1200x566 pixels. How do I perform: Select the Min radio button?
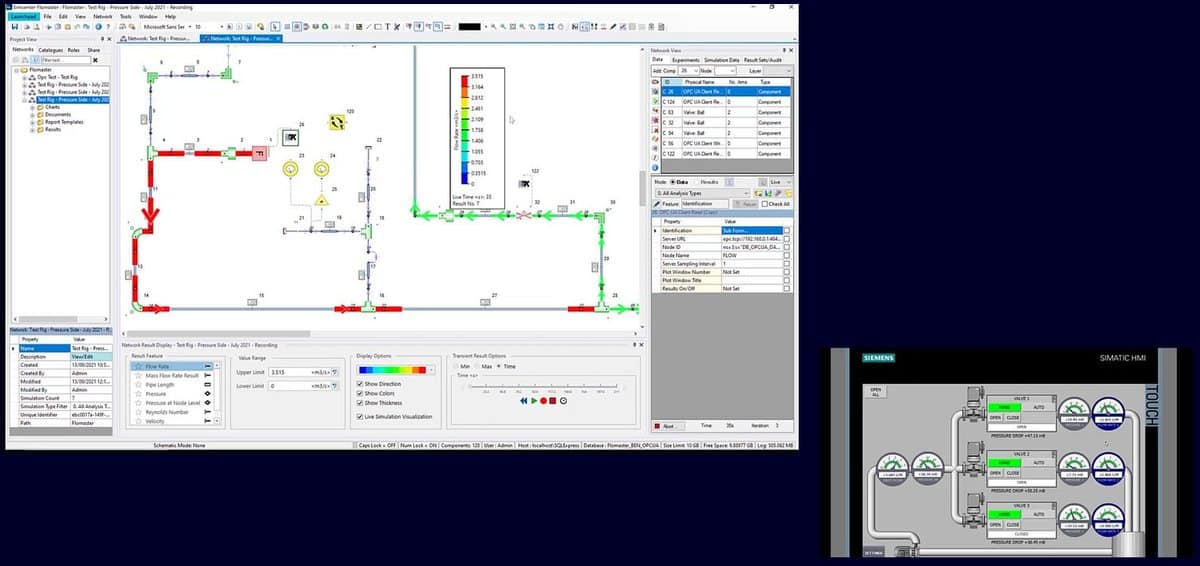[455, 367]
